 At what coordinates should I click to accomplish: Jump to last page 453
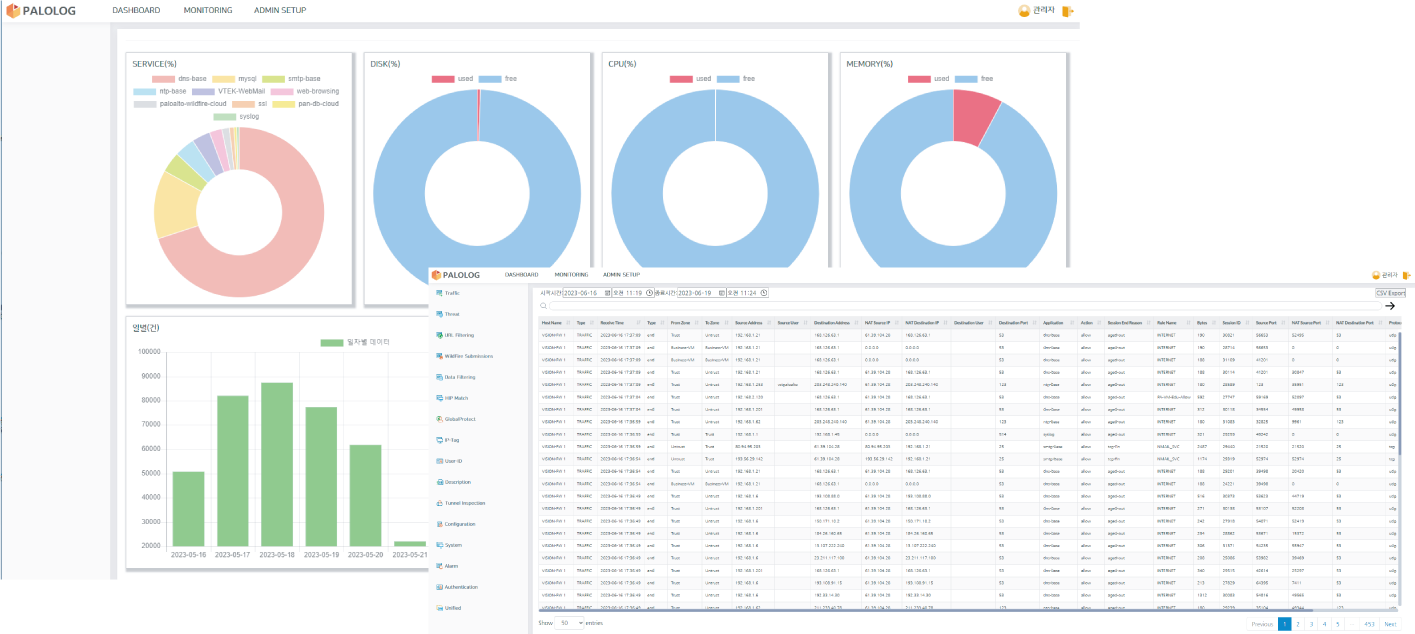(x=1369, y=624)
